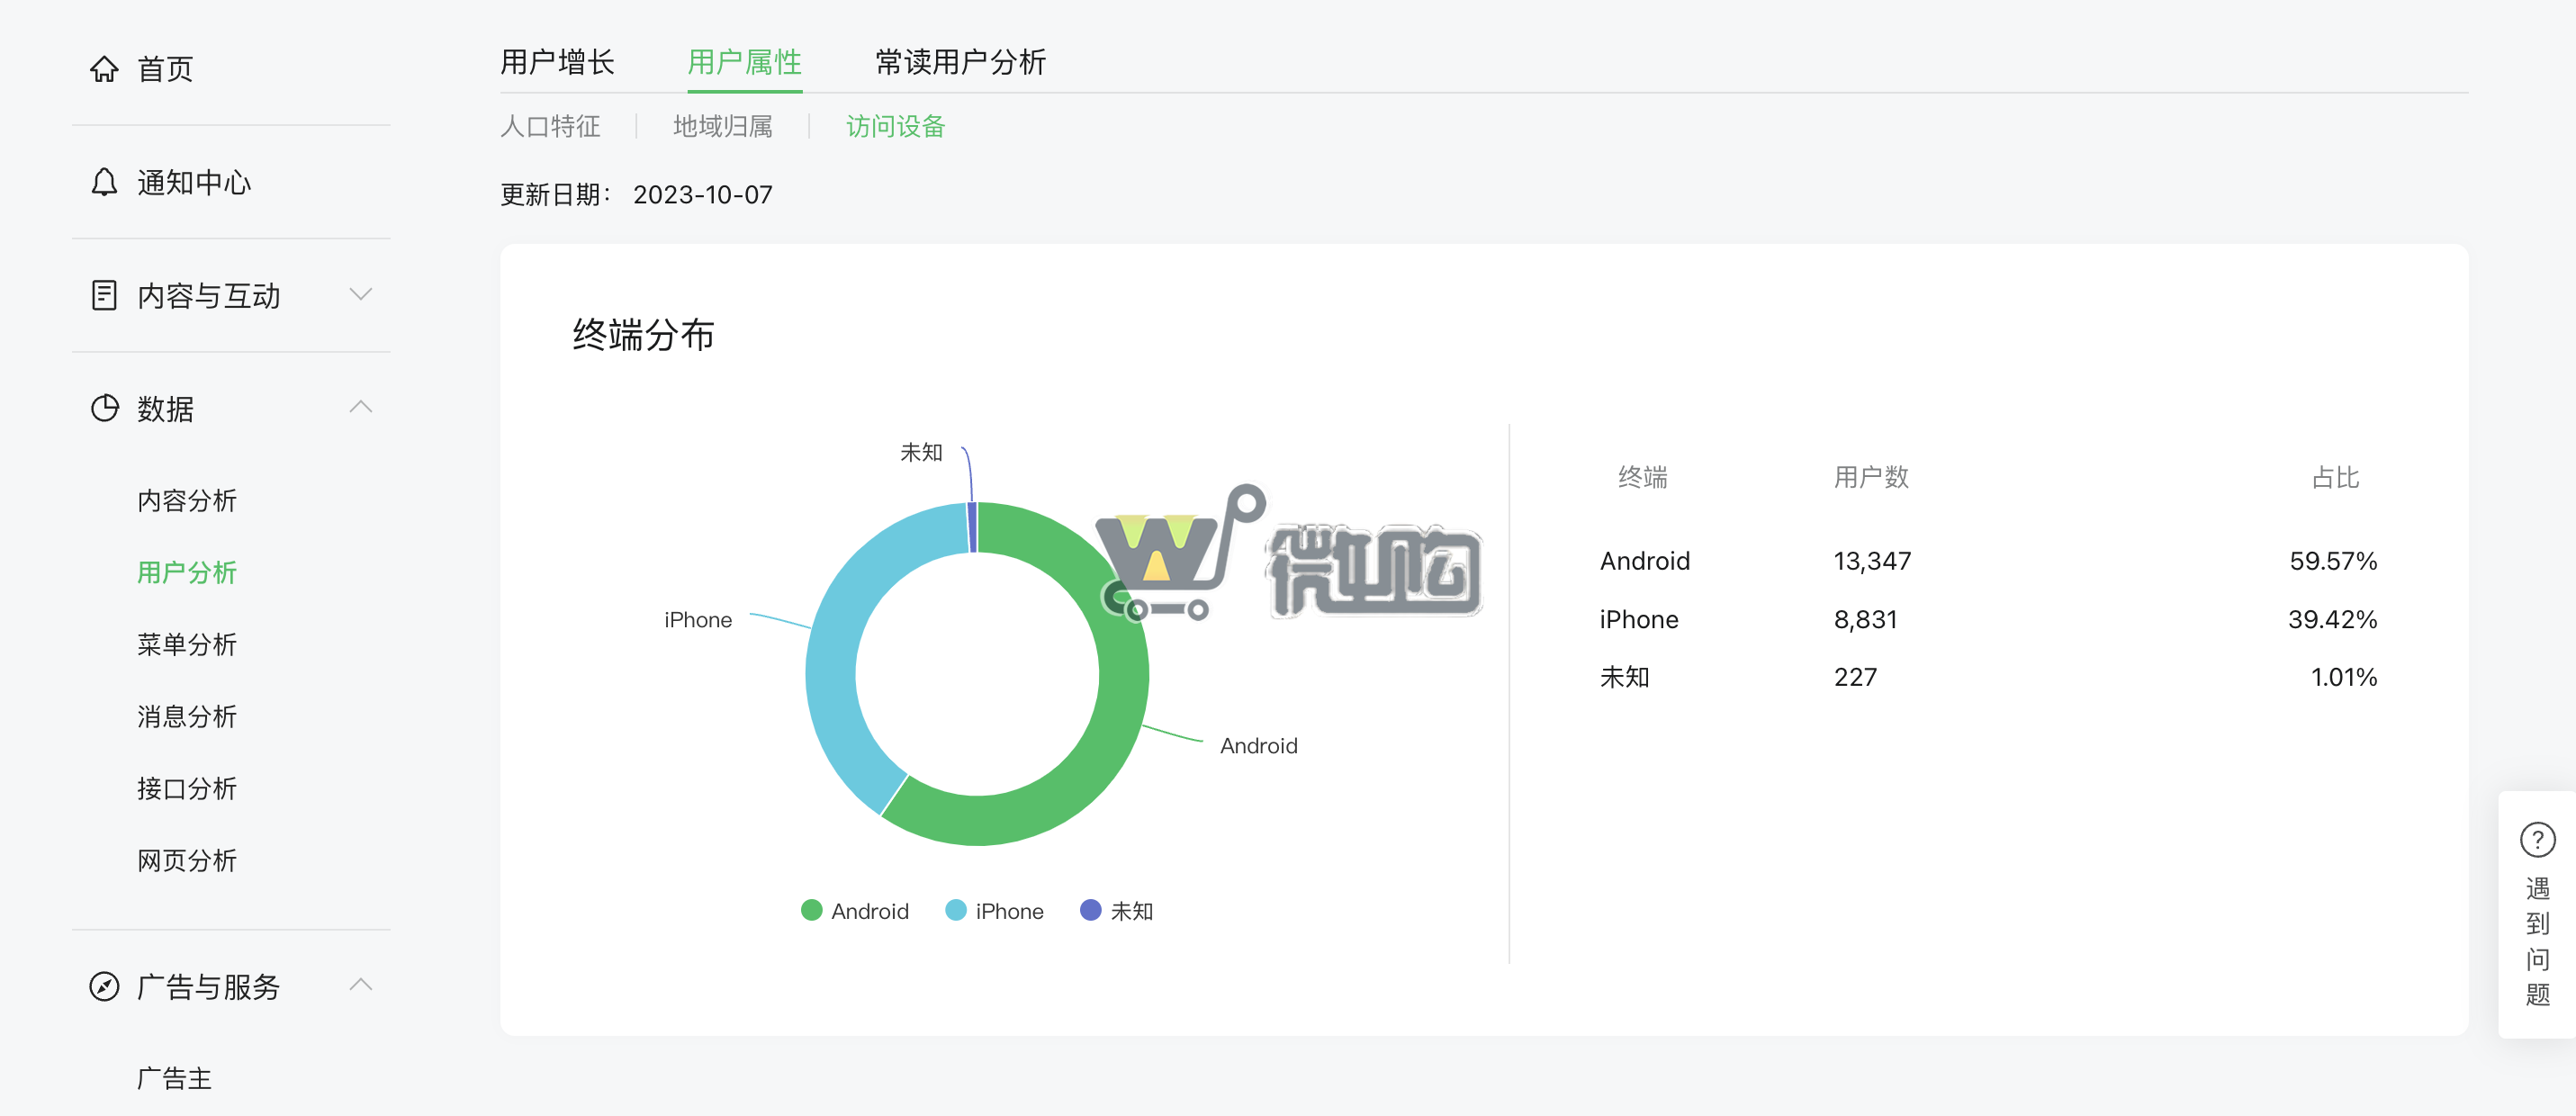Switch to the 常读用户分析 tab

[961, 62]
